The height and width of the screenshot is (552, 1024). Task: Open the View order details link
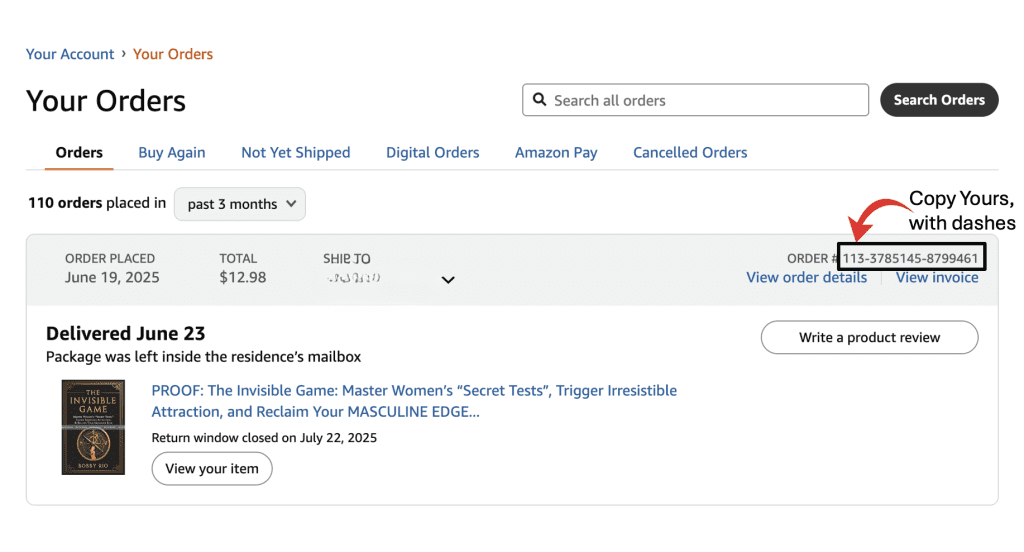[x=806, y=278]
